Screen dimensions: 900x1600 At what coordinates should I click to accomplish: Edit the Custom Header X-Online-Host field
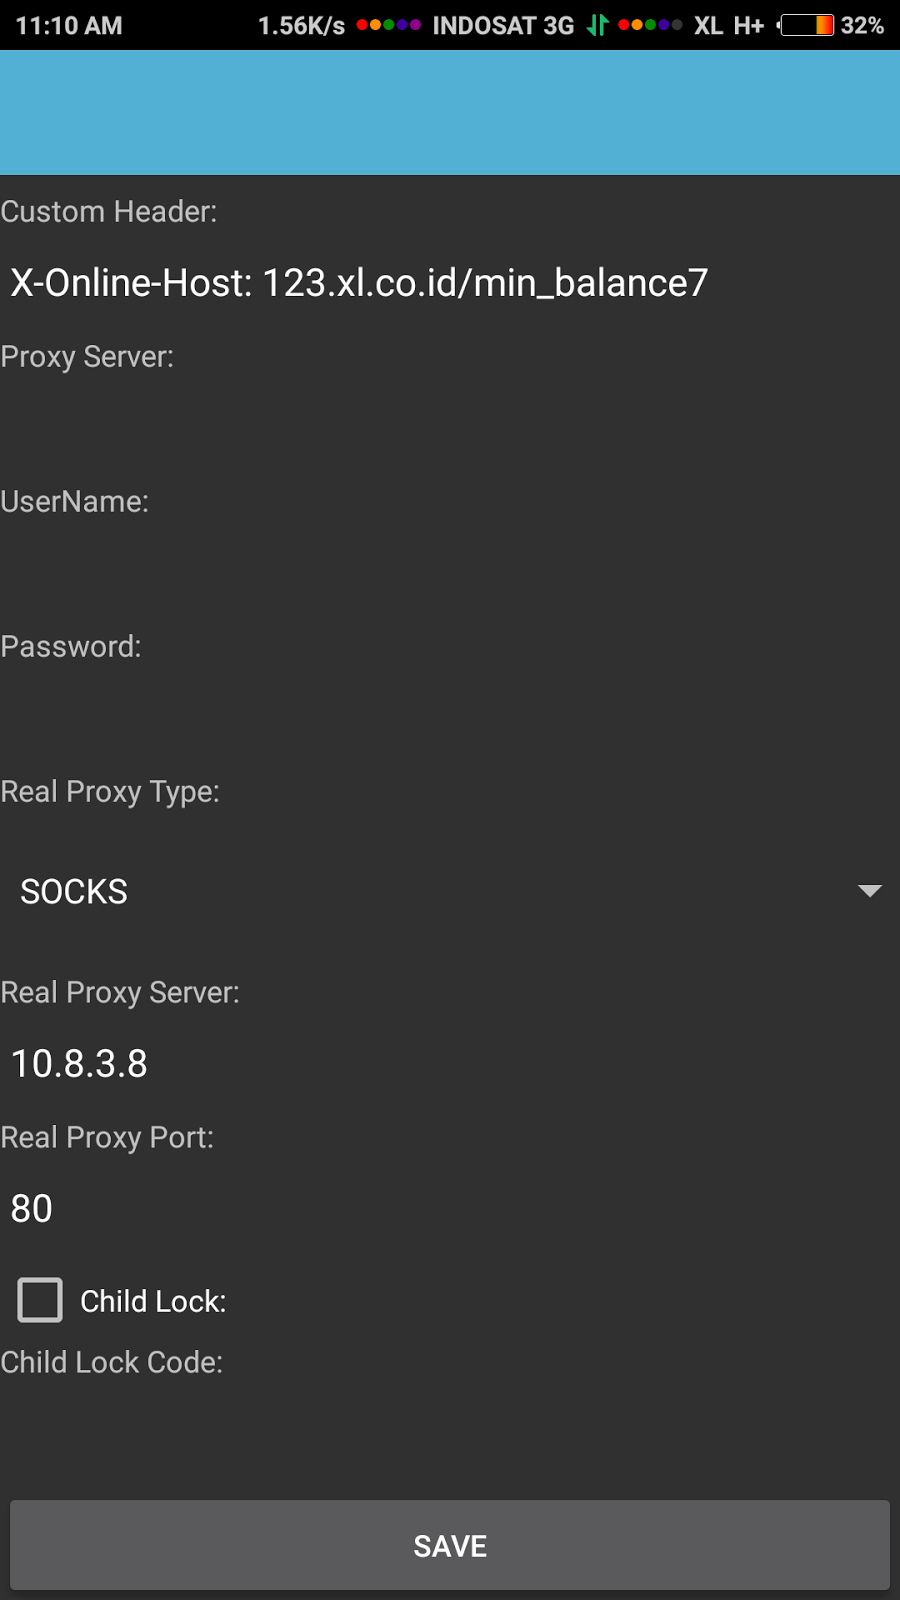[x=450, y=283]
